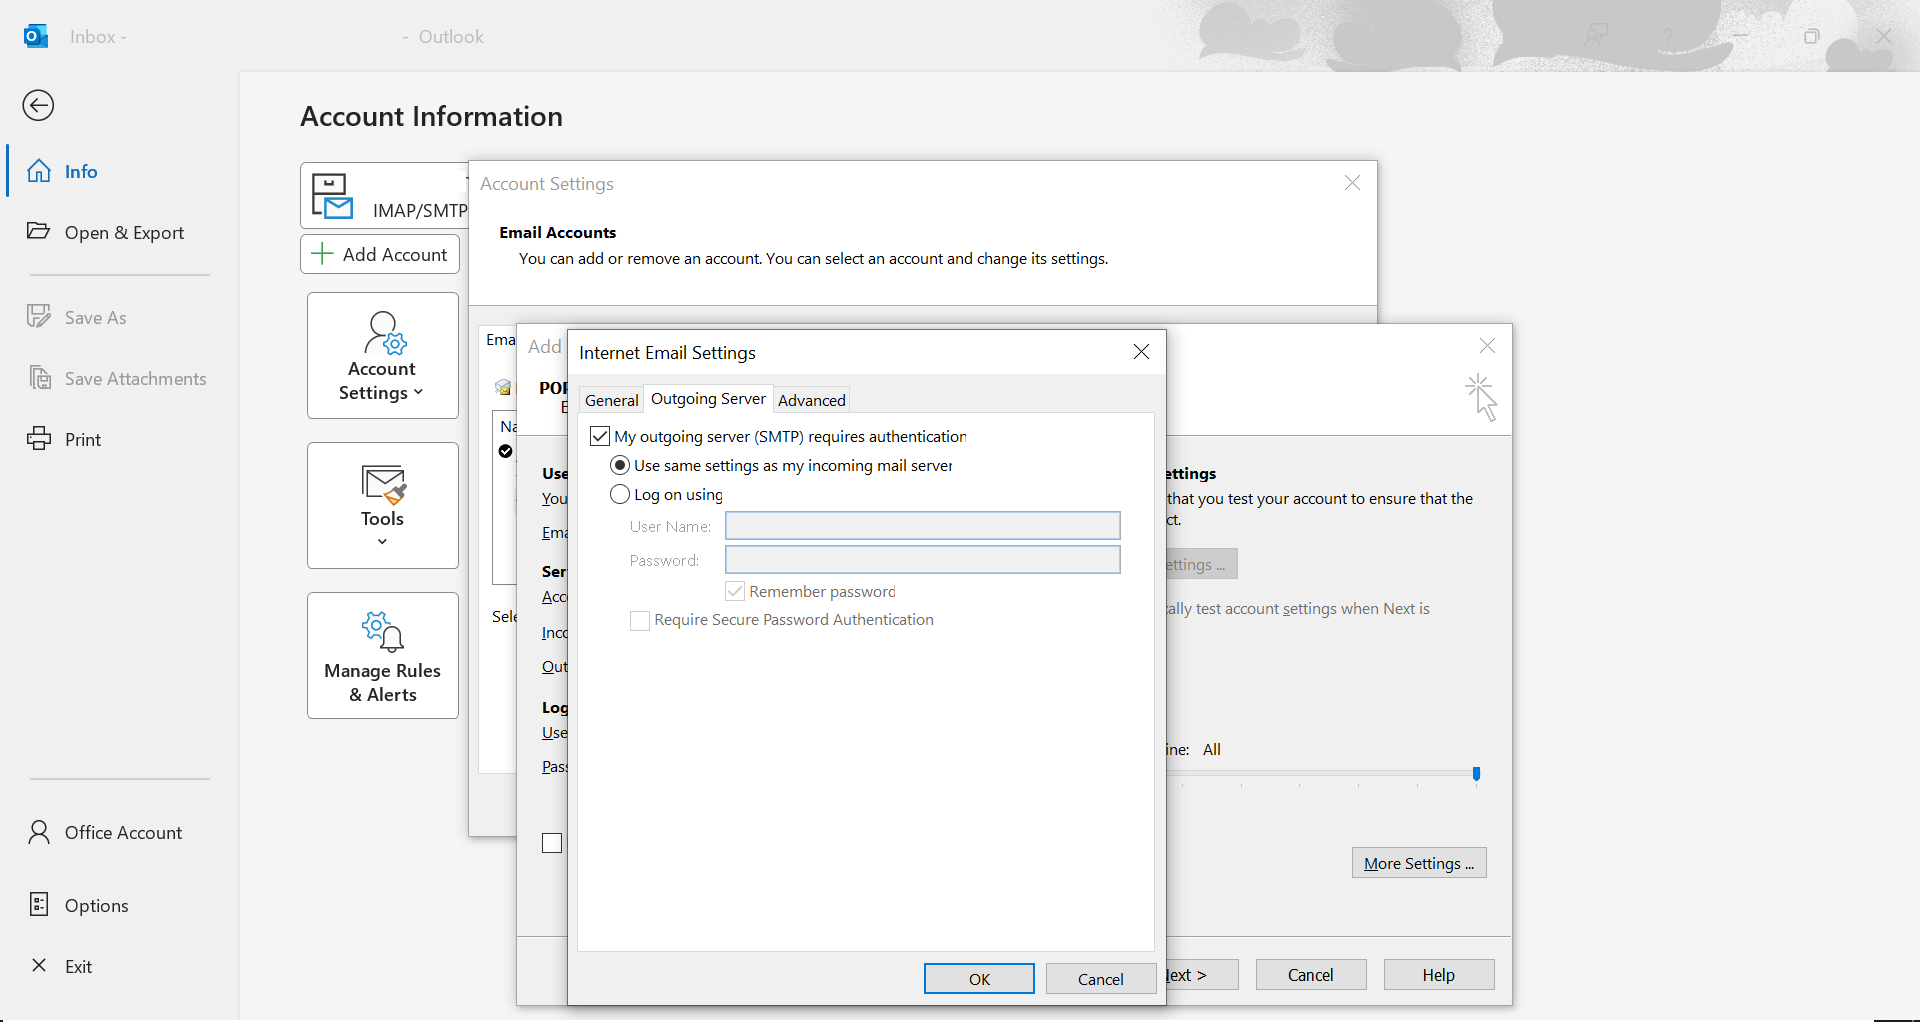Select 'Use same settings as my incoming mail server'
Image resolution: width=1929 pixels, height=1022 pixels.
[x=620, y=465]
